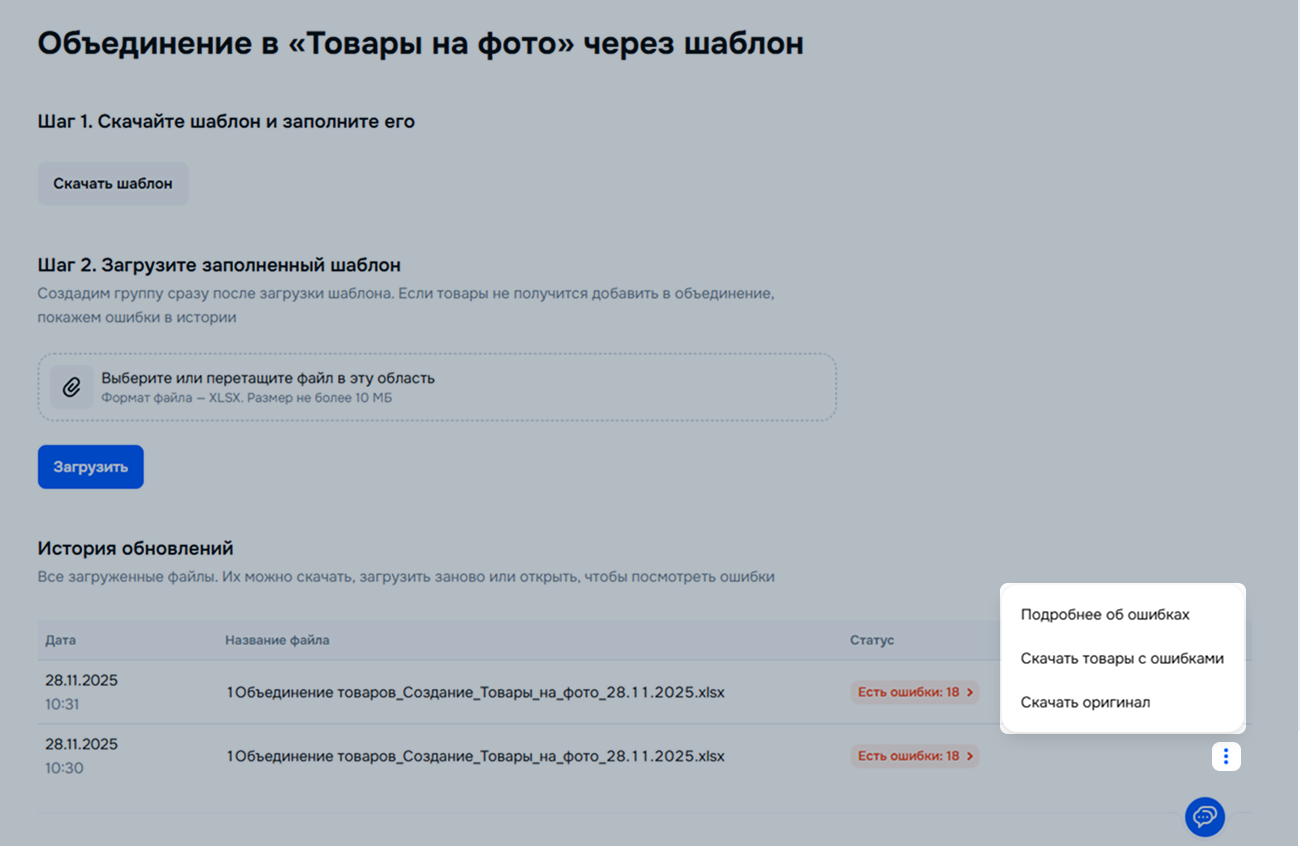Click the Шаг 2 section heading

219,265
